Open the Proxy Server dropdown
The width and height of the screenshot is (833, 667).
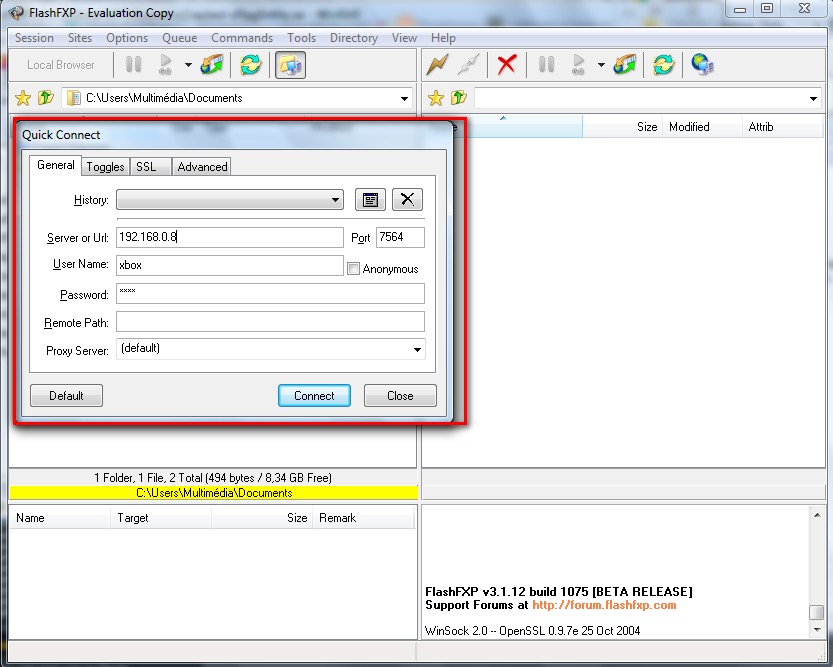coord(416,349)
